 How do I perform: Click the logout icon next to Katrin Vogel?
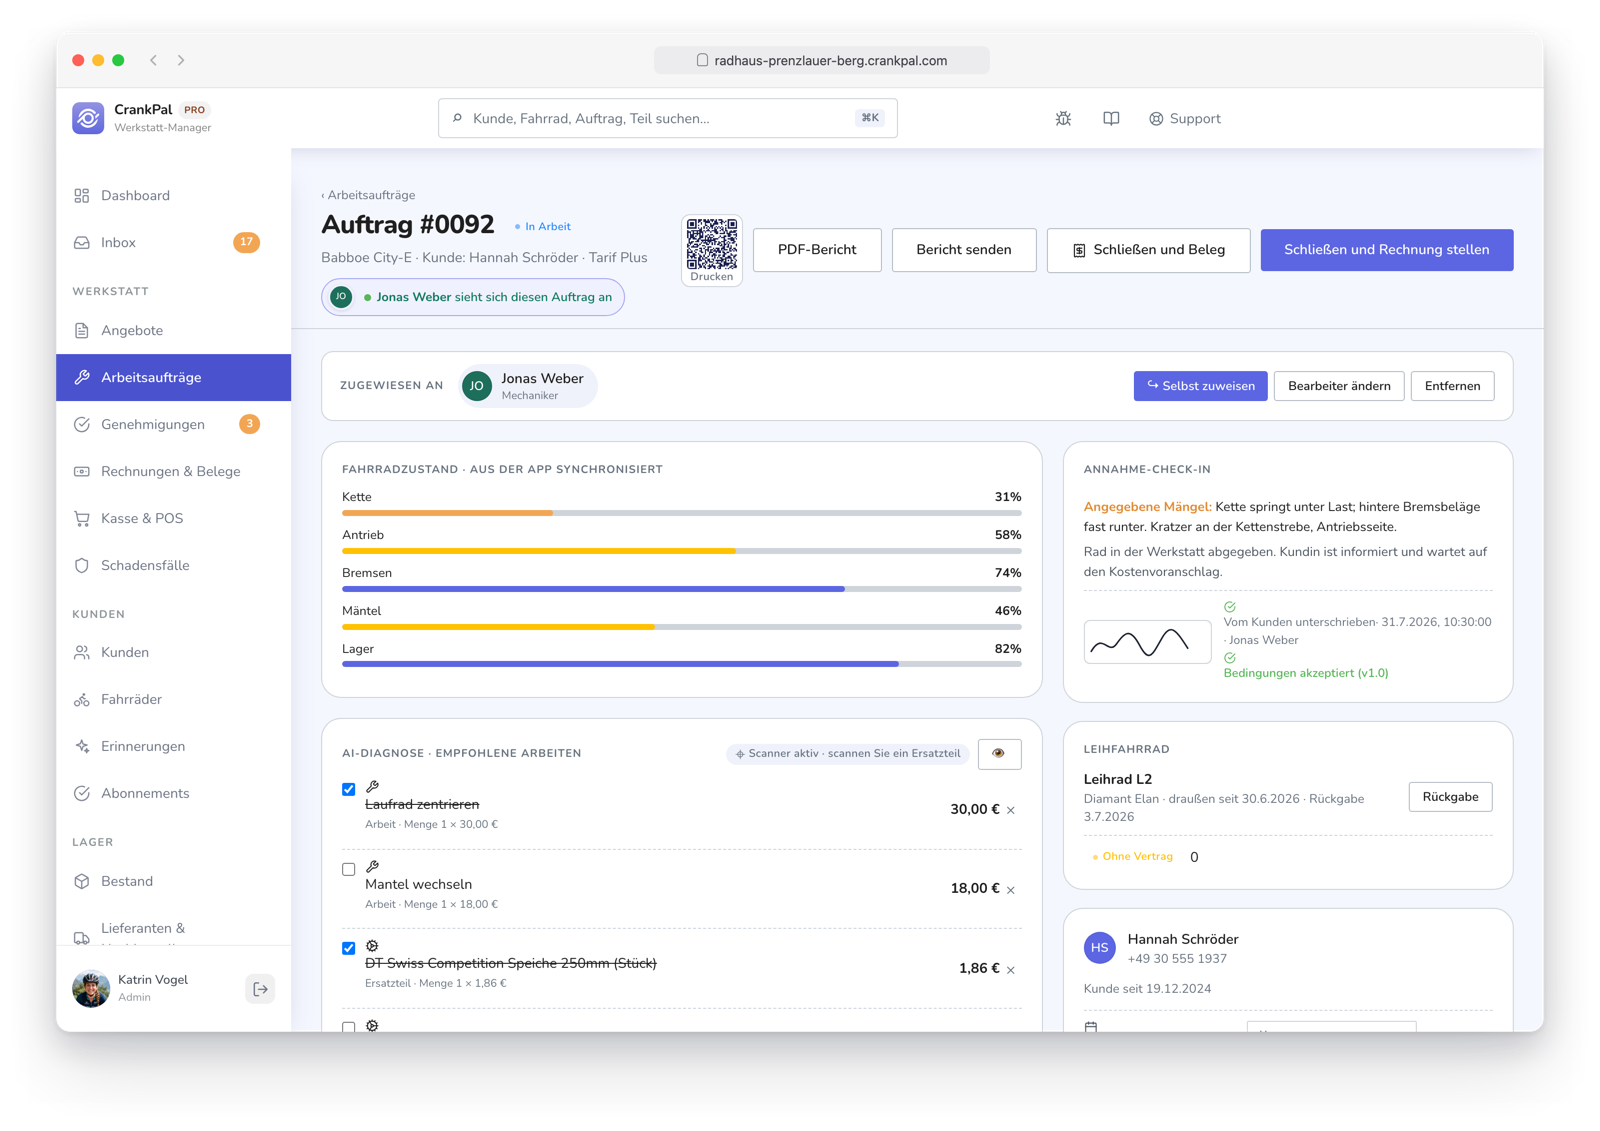point(260,989)
